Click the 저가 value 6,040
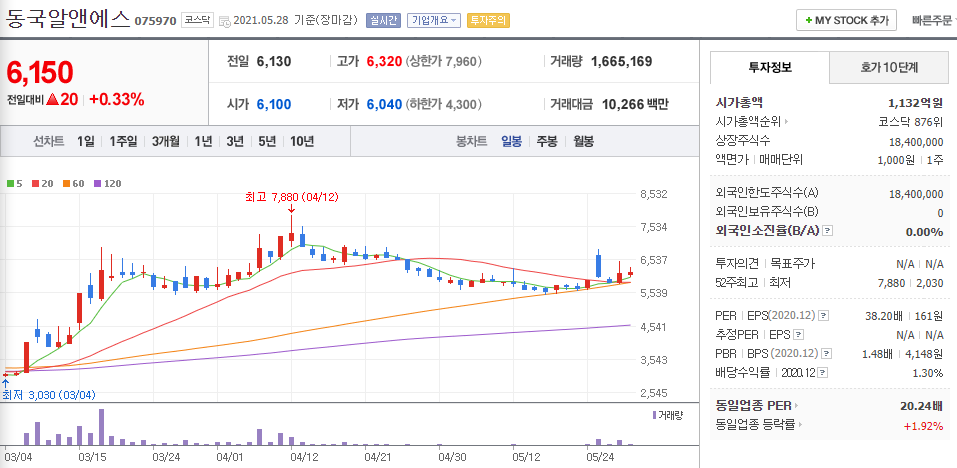 point(385,104)
